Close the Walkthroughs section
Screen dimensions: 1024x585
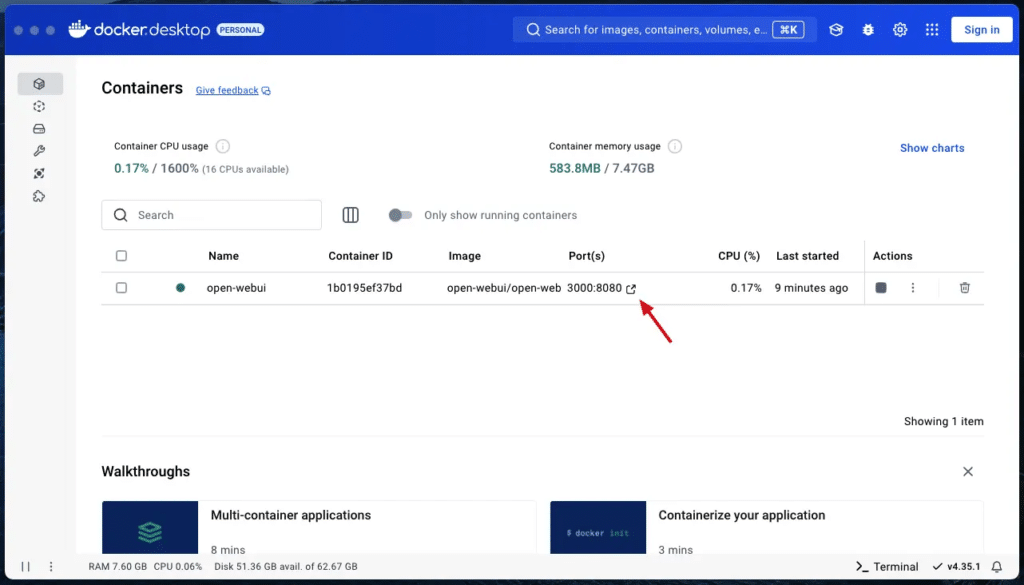(968, 471)
